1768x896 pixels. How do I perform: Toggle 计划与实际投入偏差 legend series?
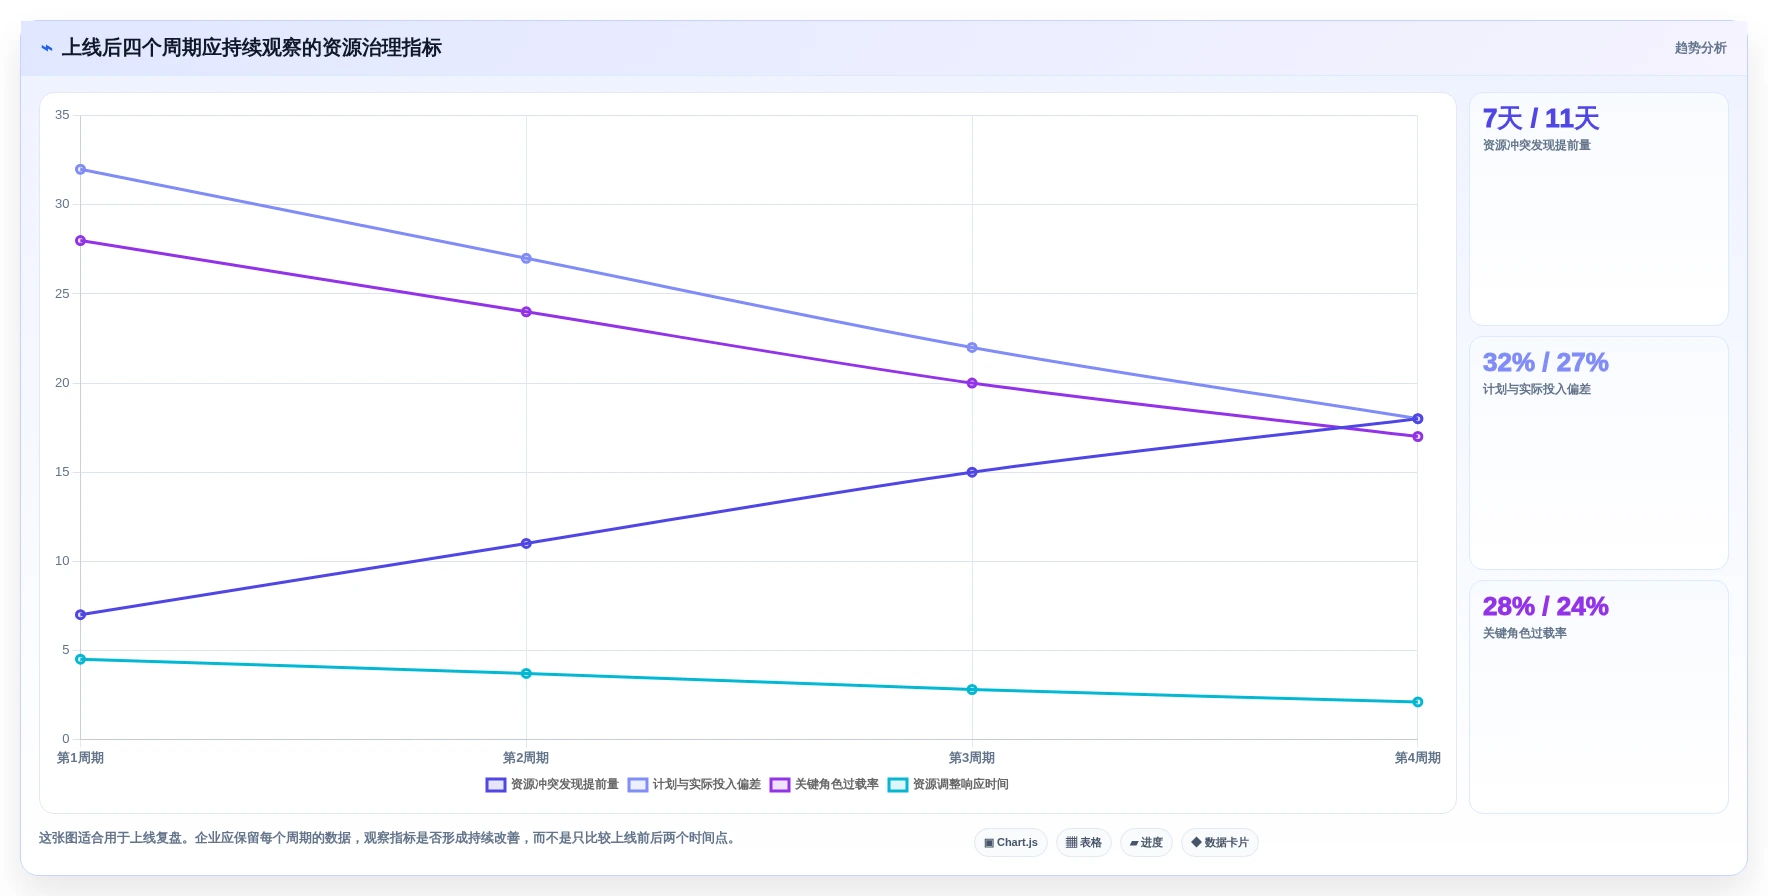click(694, 785)
